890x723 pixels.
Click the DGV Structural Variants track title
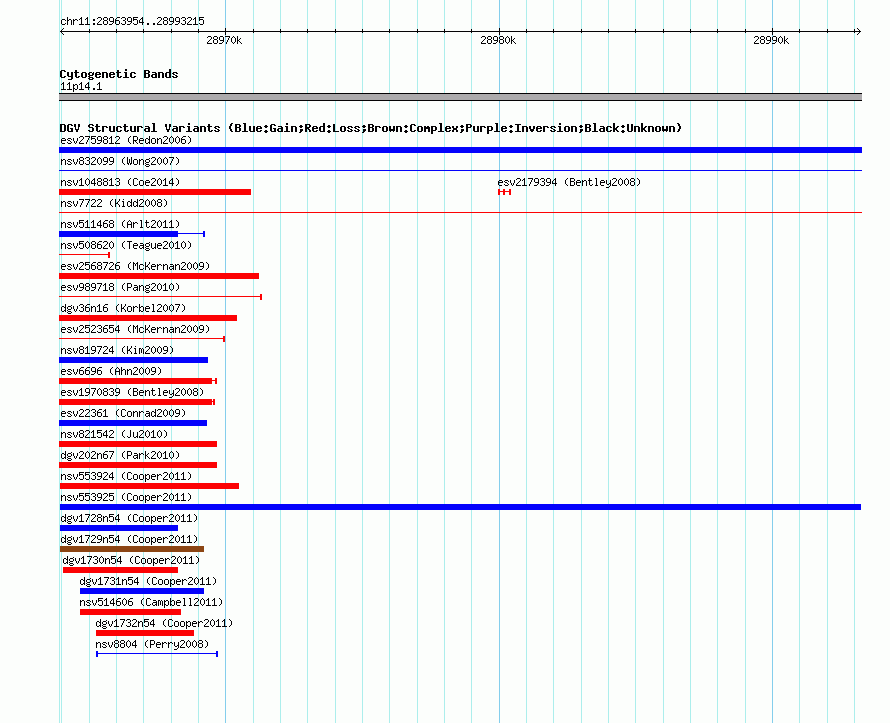pos(370,128)
